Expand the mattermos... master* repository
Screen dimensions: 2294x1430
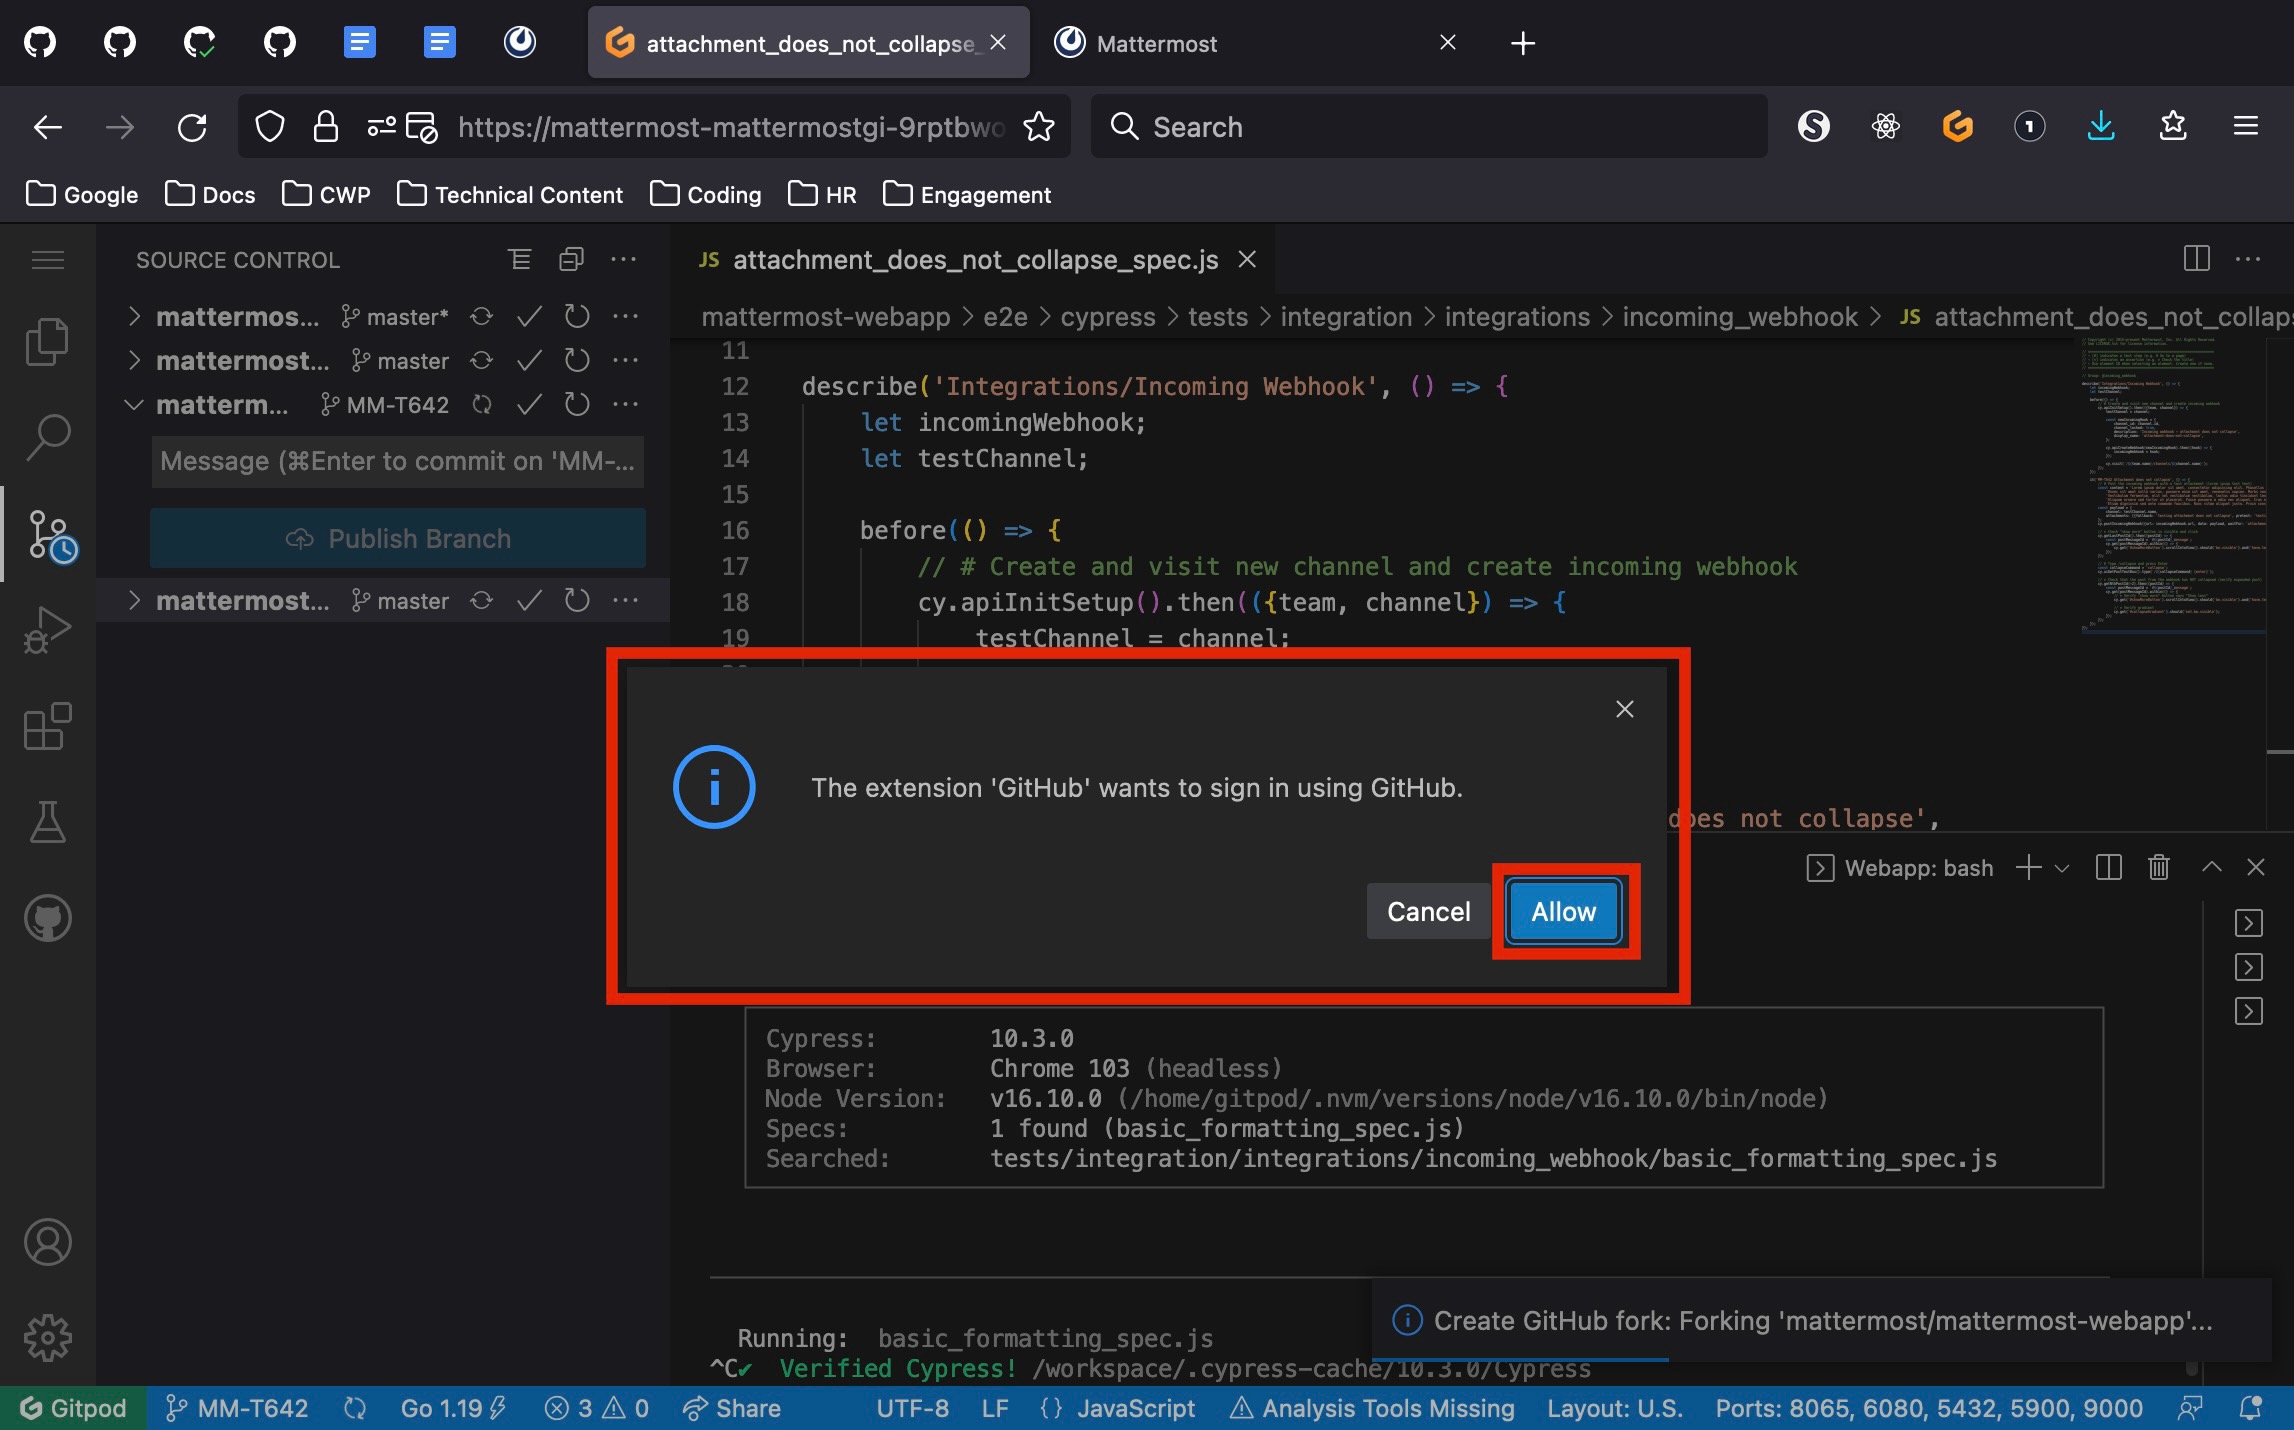135,316
